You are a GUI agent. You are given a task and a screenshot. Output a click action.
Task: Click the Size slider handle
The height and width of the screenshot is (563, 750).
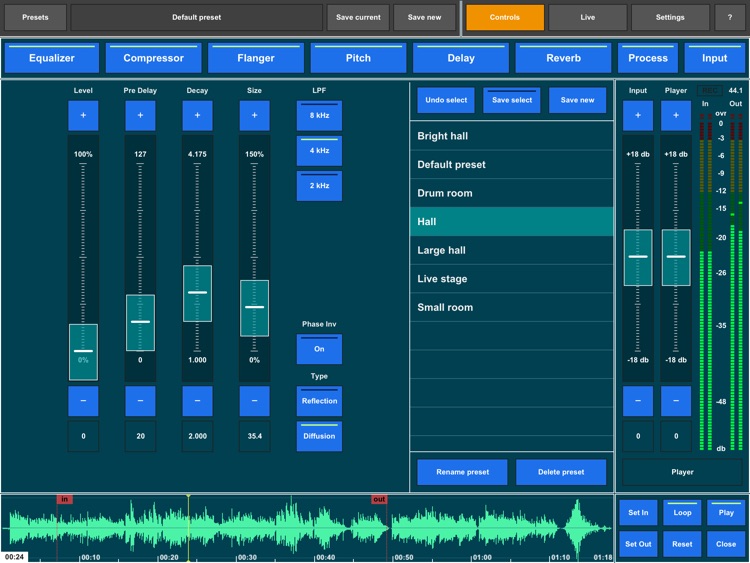click(x=254, y=308)
